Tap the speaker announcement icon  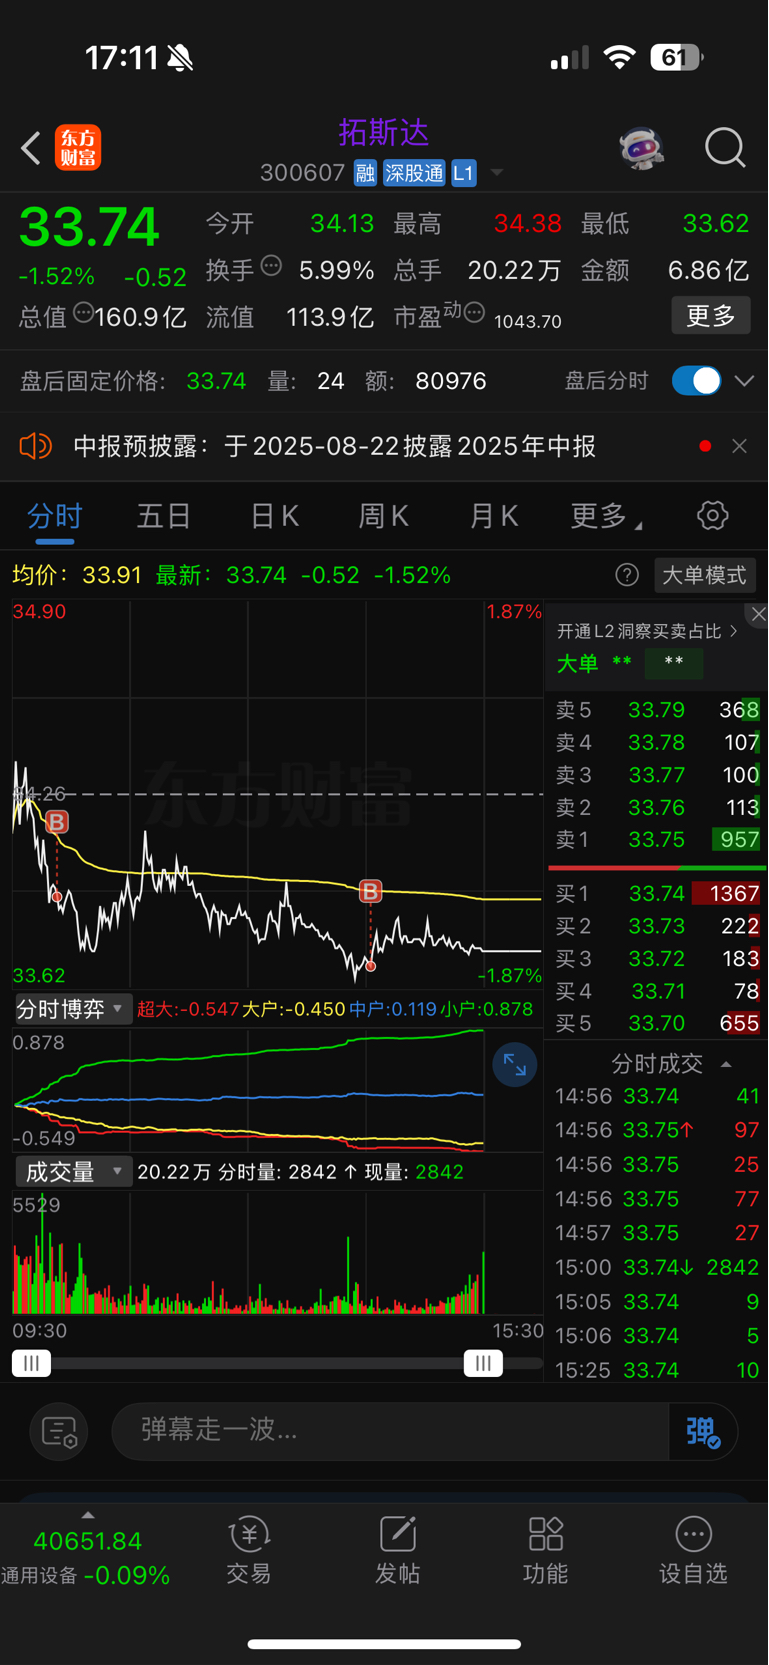pyautogui.click(x=35, y=446)
